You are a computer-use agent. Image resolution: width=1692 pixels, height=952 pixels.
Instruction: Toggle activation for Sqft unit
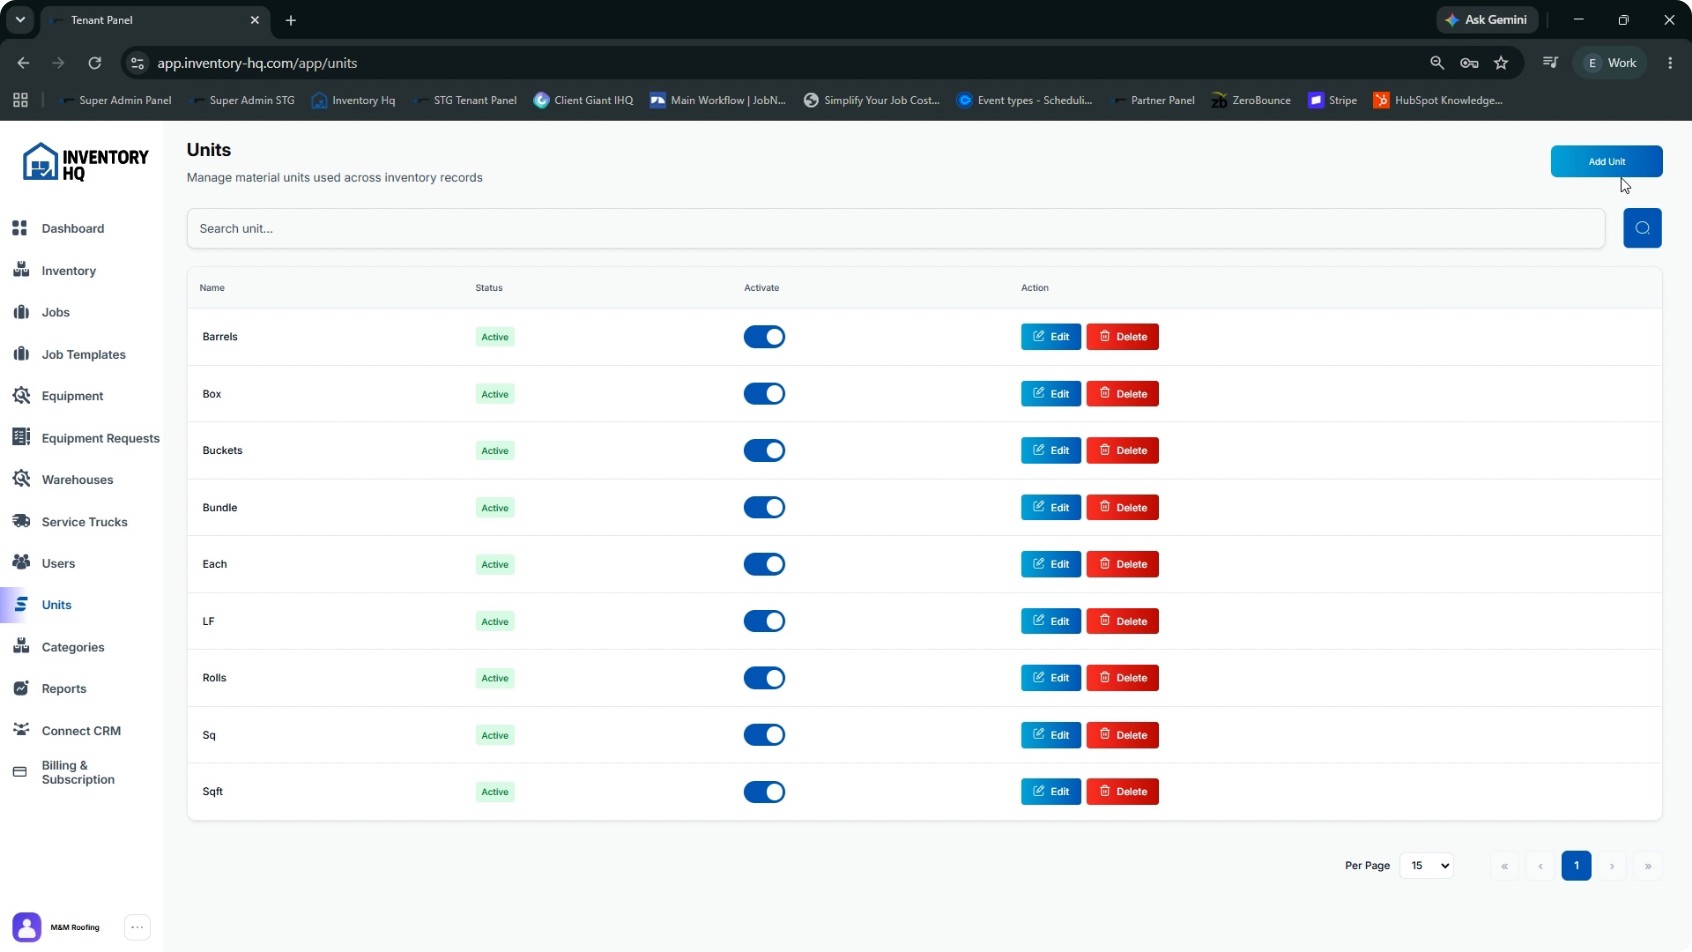764,792
